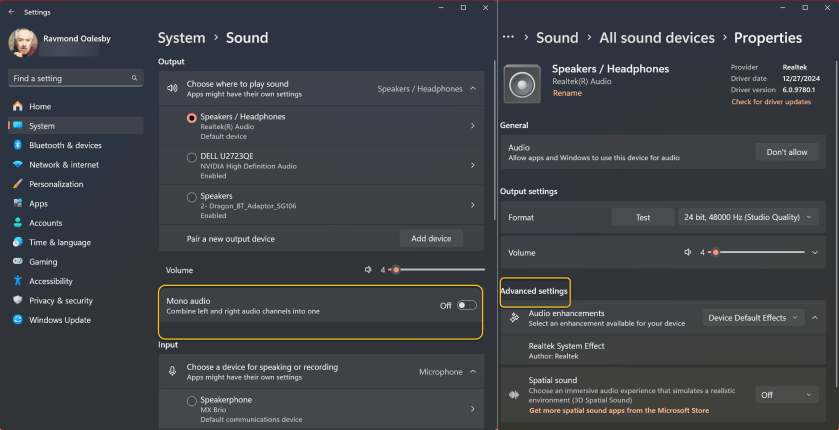This screenshot has height=430, width=839.
Task: Select Accessibility in the sidebar
Action: [57, 281]
